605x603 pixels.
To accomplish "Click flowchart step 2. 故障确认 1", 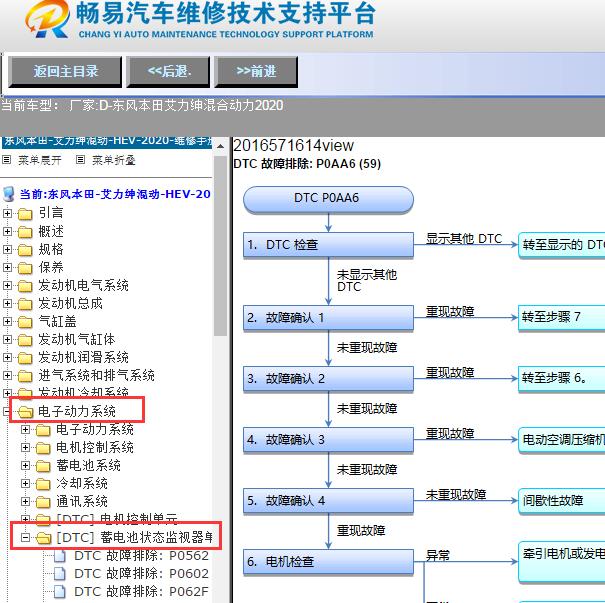I will point(328,318).
